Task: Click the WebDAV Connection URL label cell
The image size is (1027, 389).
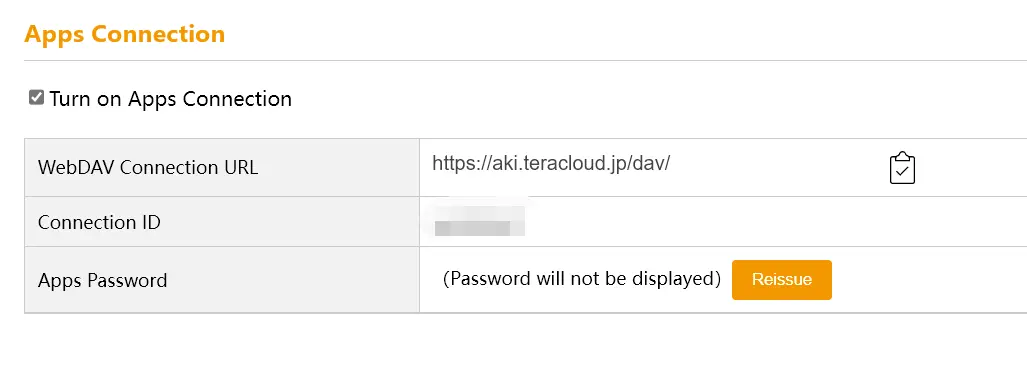Action: 222,168
